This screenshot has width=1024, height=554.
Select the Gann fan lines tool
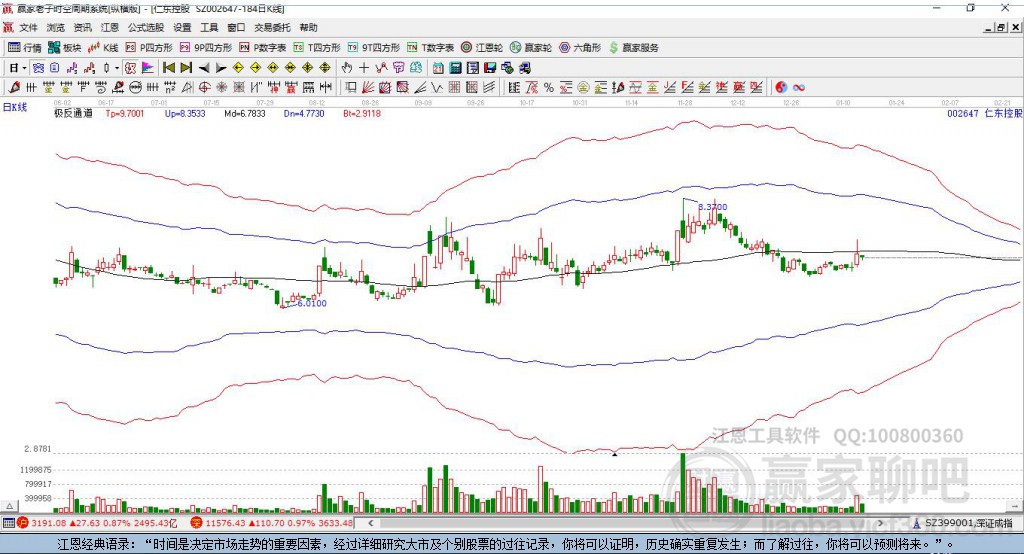pos(367,87)
